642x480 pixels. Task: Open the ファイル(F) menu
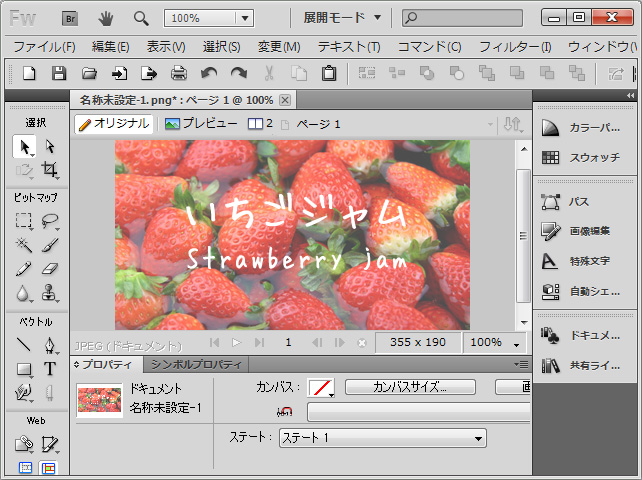click(x=44, y=47)
